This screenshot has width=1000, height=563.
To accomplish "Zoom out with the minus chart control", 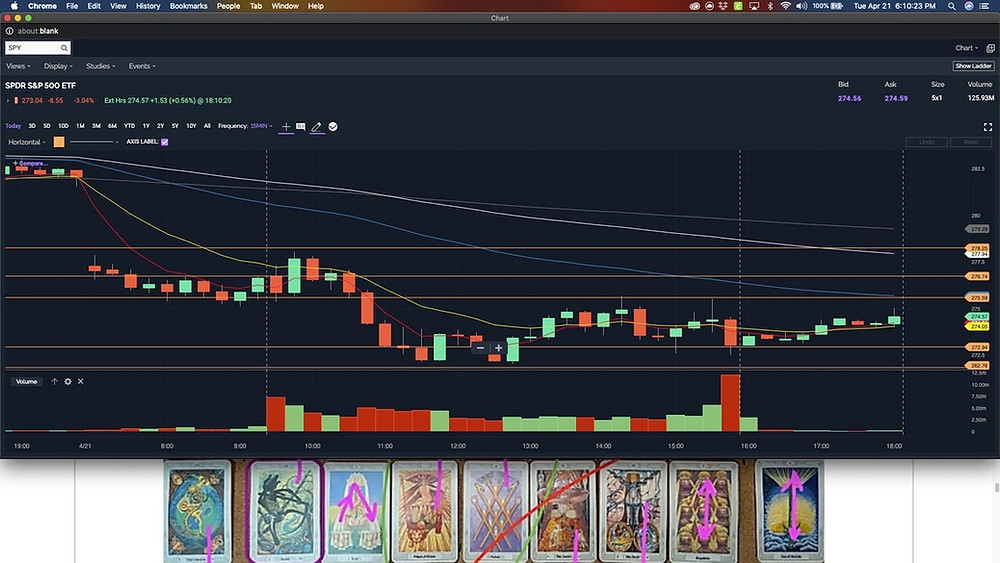I will click(x=480, y=347).
